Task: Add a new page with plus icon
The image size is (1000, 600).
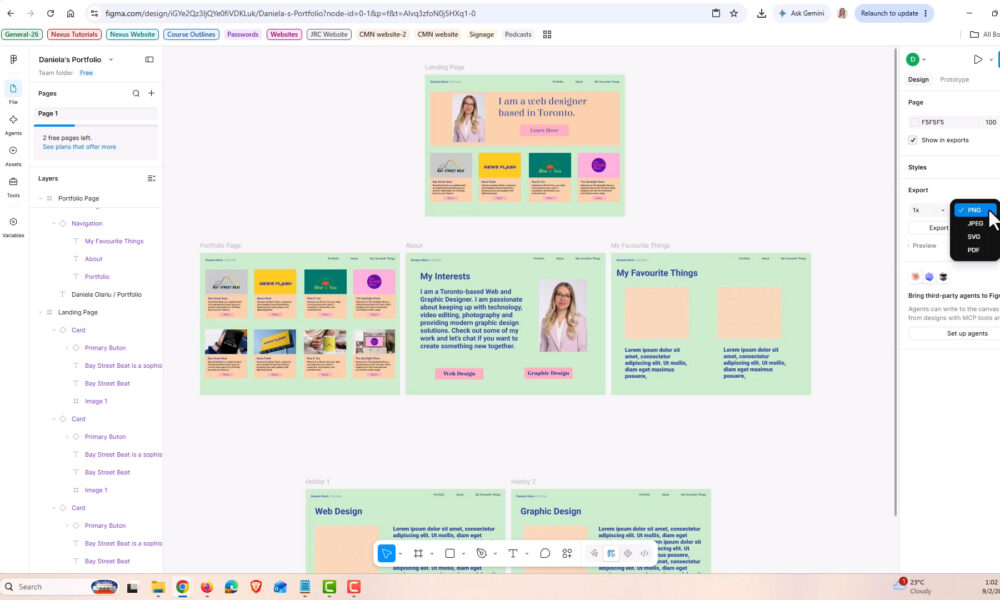Action: [151, 93]
